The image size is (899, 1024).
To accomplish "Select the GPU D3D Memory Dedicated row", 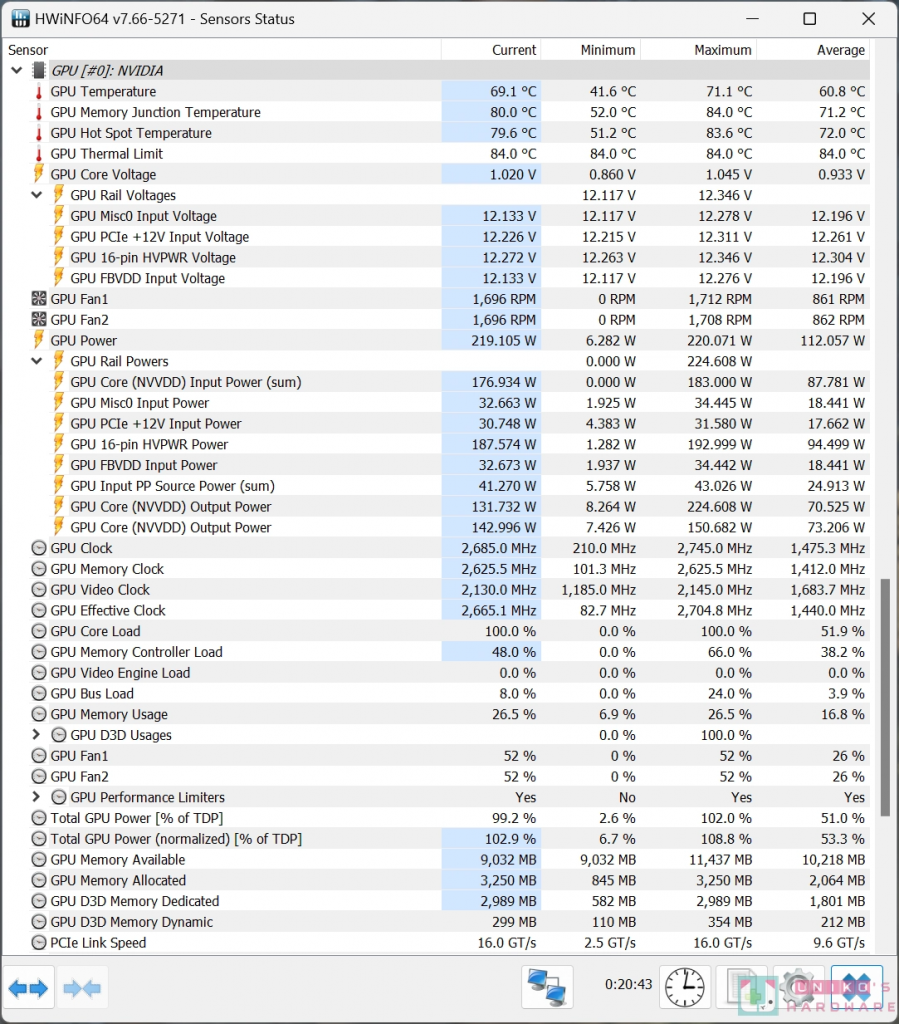I will click(437, 901).
